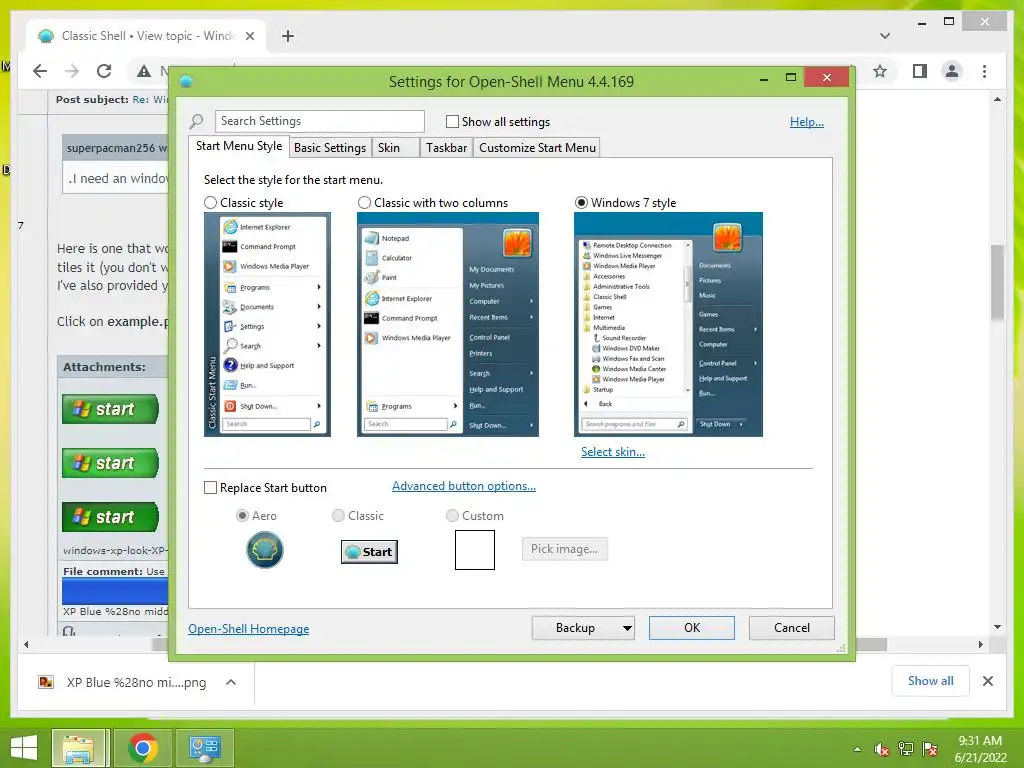Click the Windows 7 style preview image
This screenshot has height=768, width=1024.
tap(668, 325)
